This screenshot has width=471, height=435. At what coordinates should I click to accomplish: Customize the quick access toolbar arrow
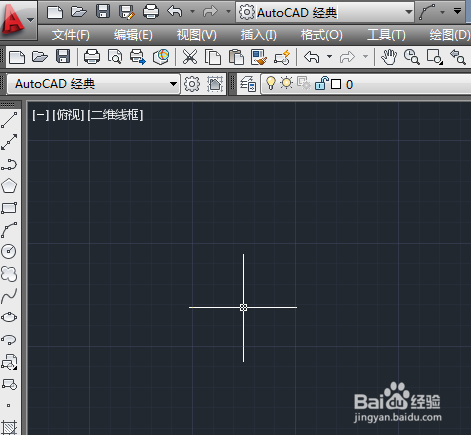pos(458,11)
